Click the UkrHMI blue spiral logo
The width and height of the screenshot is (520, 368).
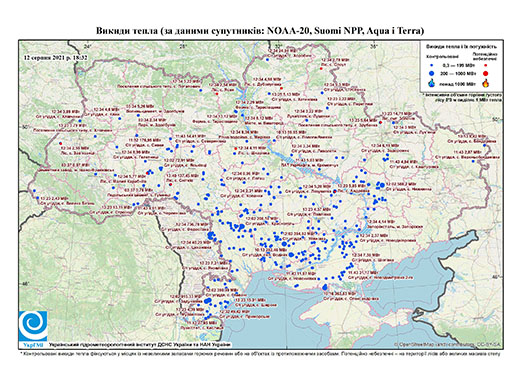pyautogui.click(x=33, y=326)
